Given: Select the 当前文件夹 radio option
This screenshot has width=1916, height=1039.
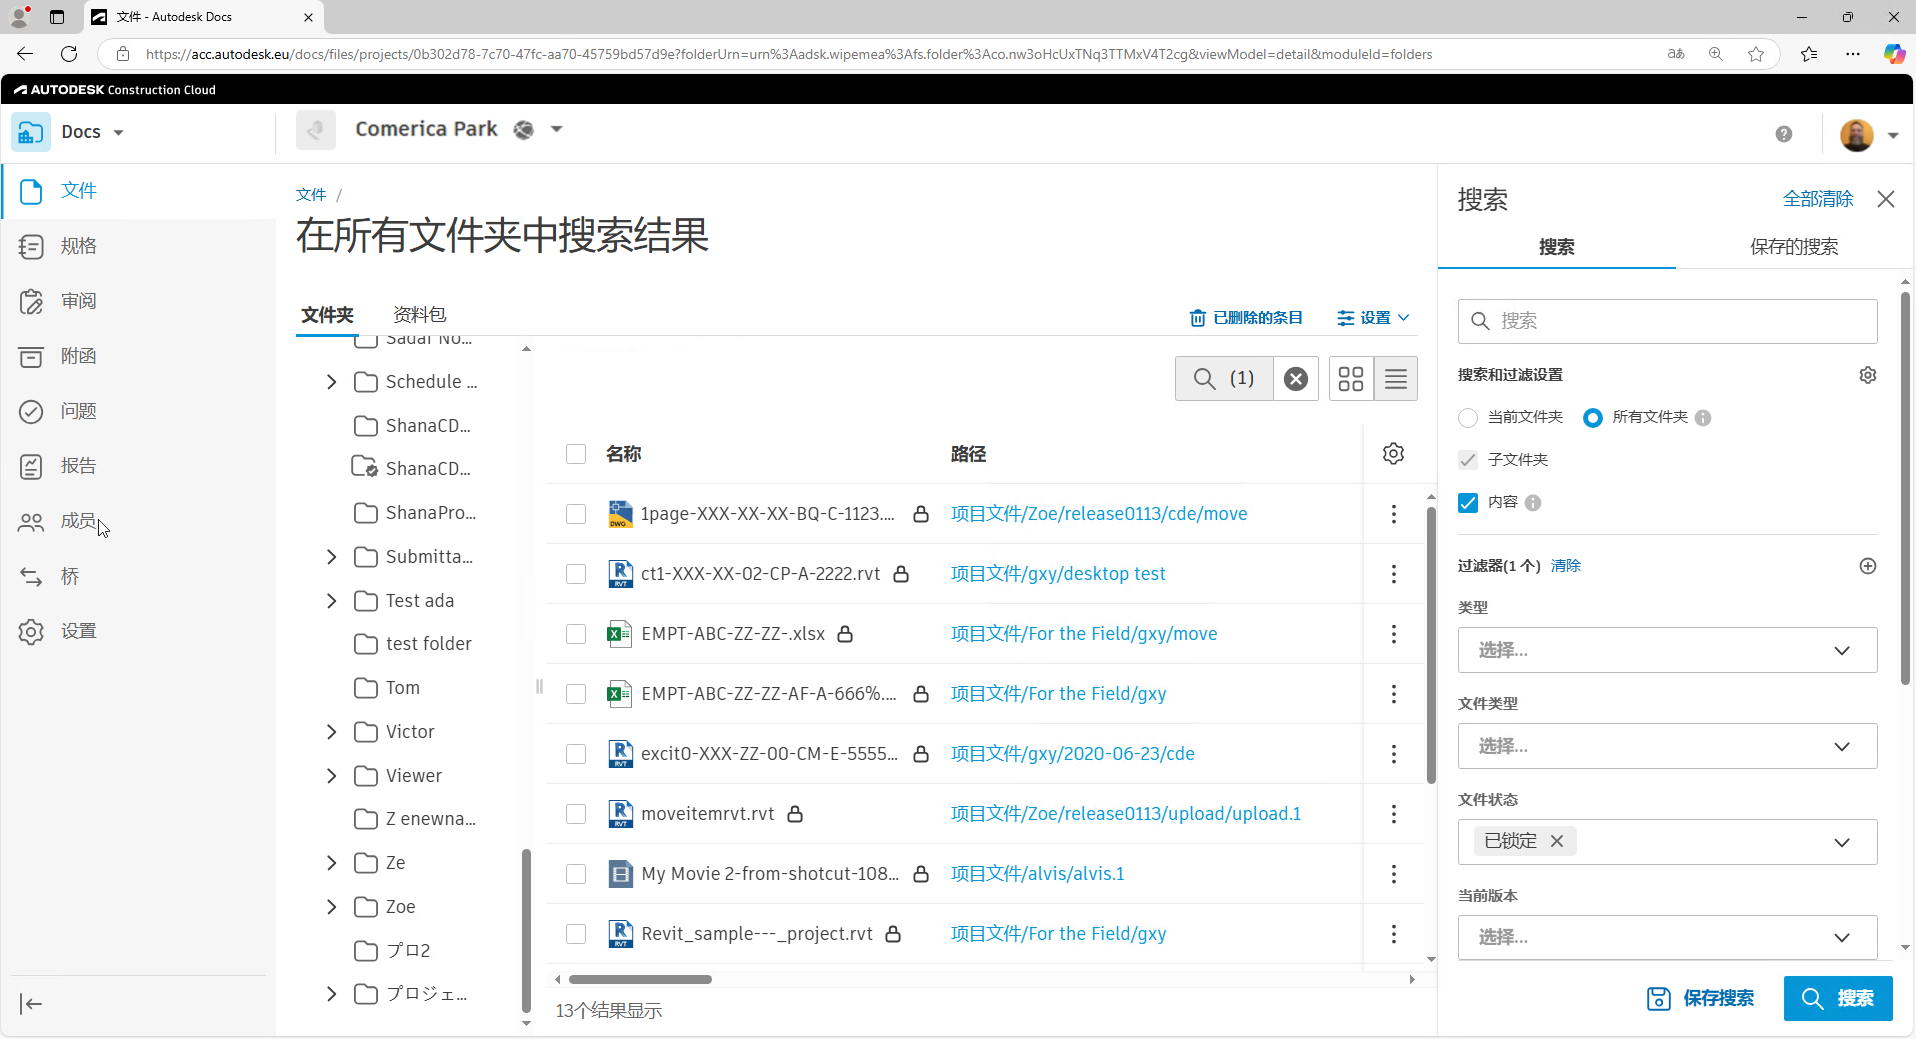Looking at the screenshot, I should pyautogui.click(x=1468, y=418).
